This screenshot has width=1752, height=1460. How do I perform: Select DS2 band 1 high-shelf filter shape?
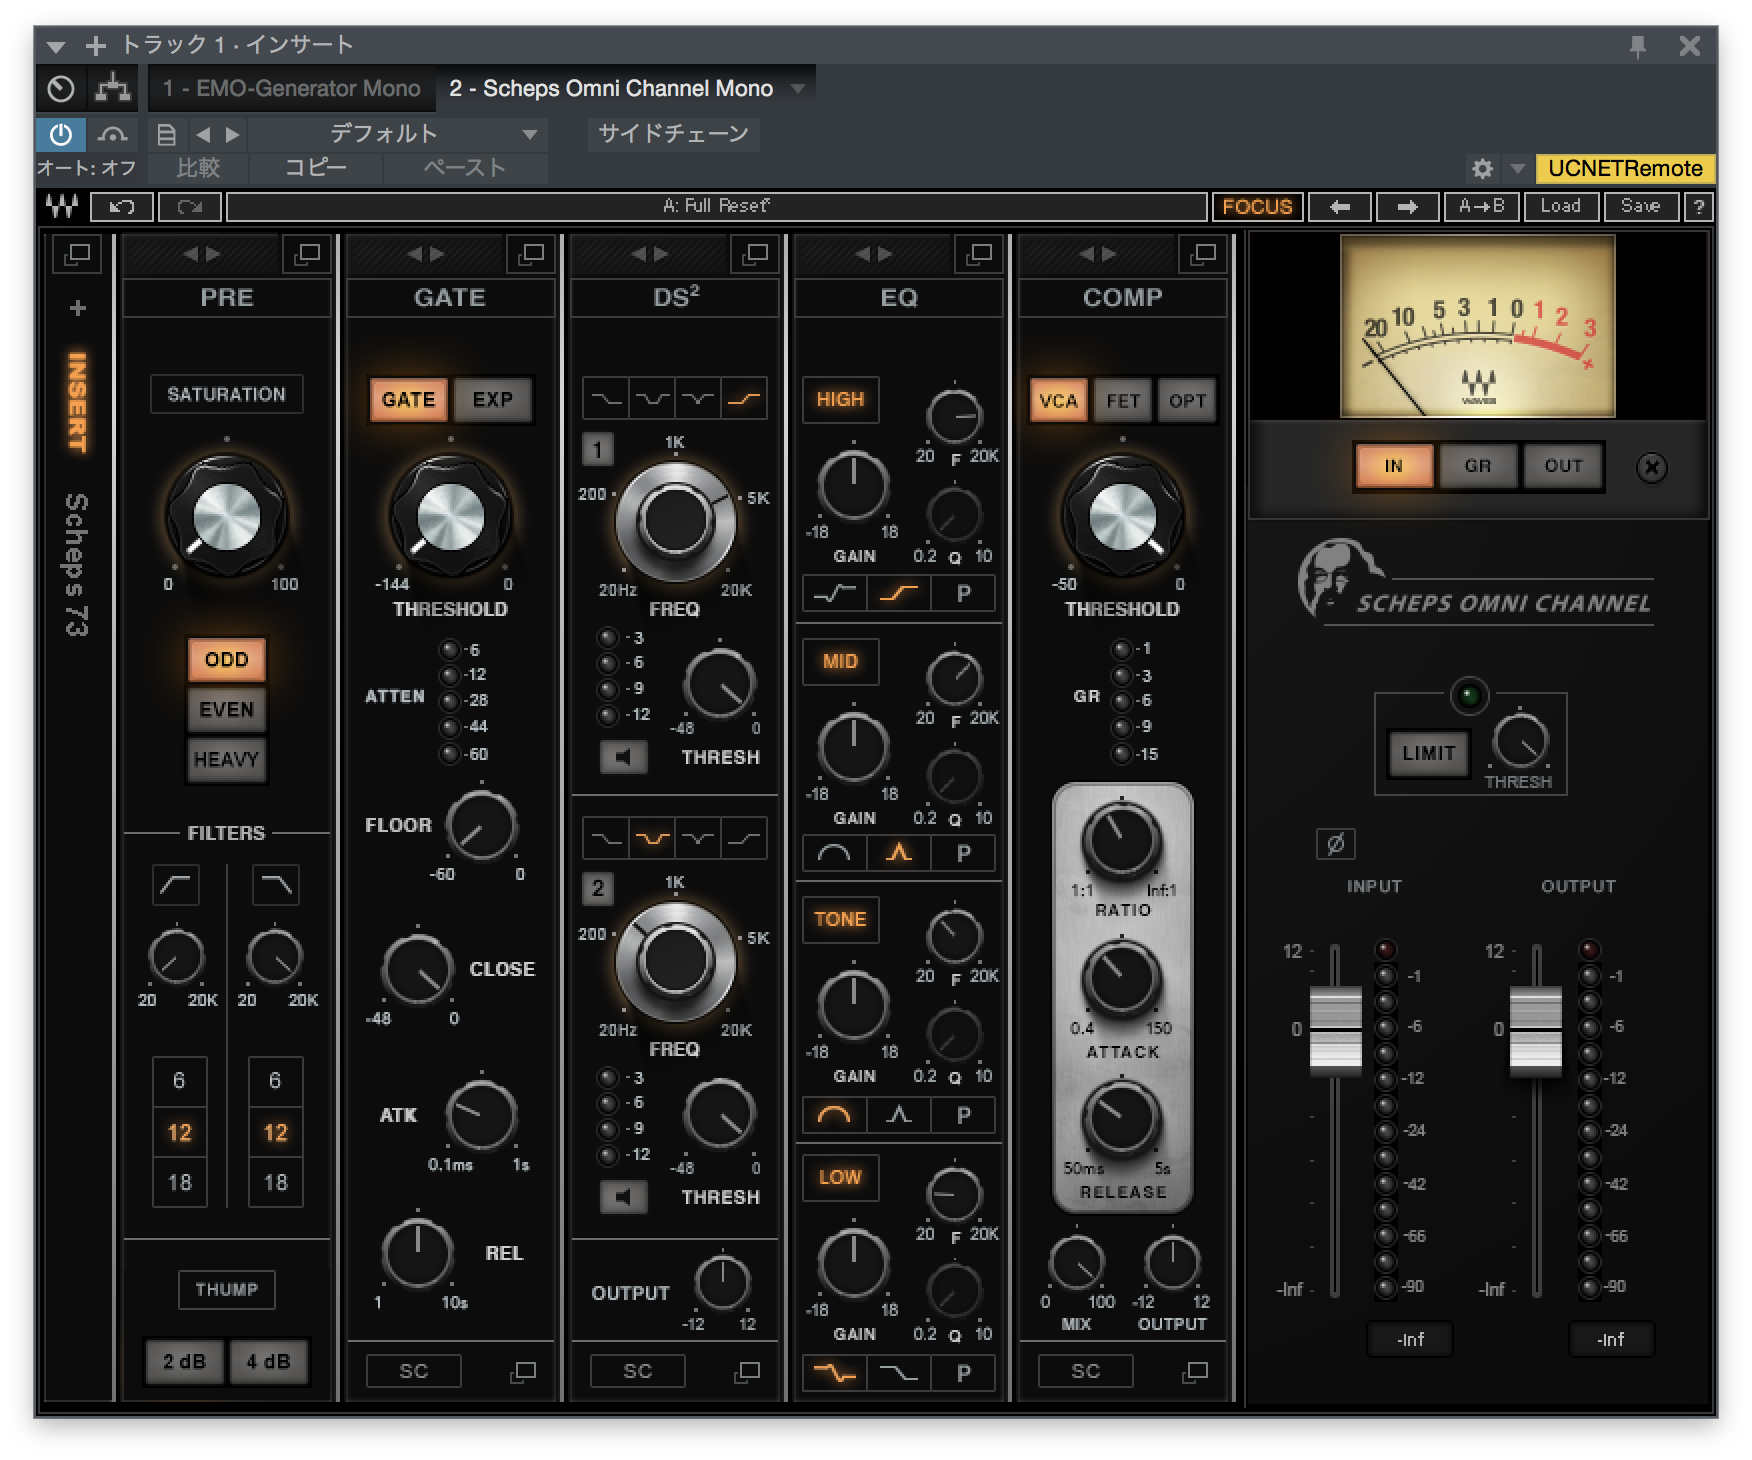click(x=744, y=399)
